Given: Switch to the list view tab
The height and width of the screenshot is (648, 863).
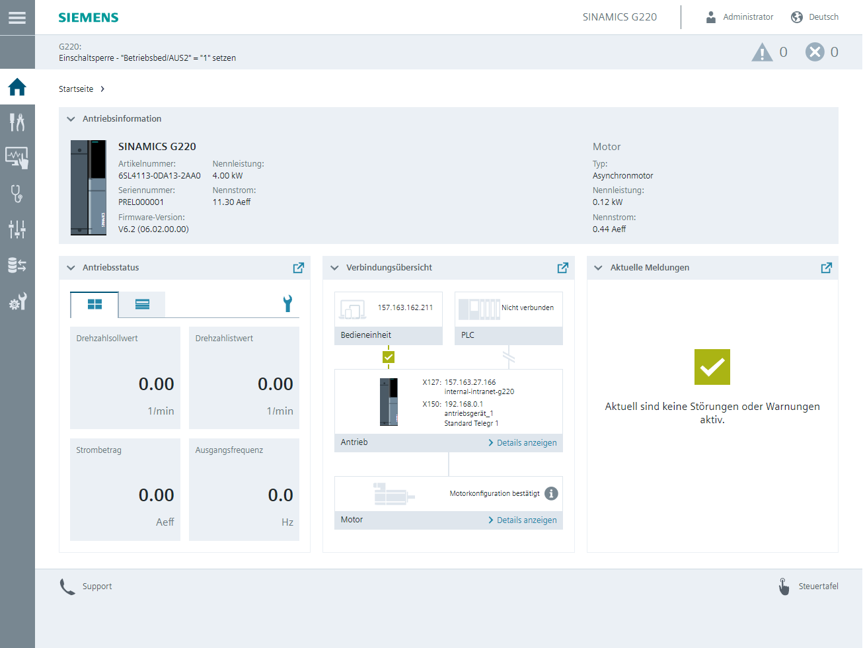Looking at the screenshot, I should coord(142,304).
